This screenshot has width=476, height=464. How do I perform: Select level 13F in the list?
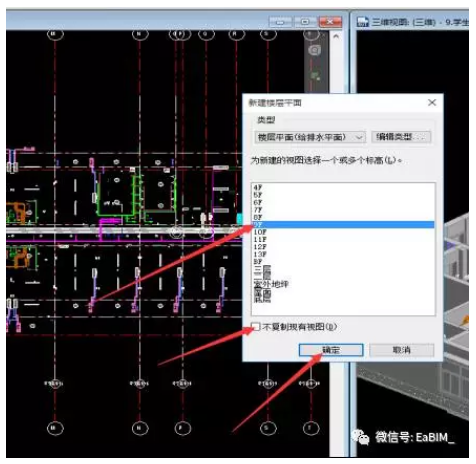[343, 254]
